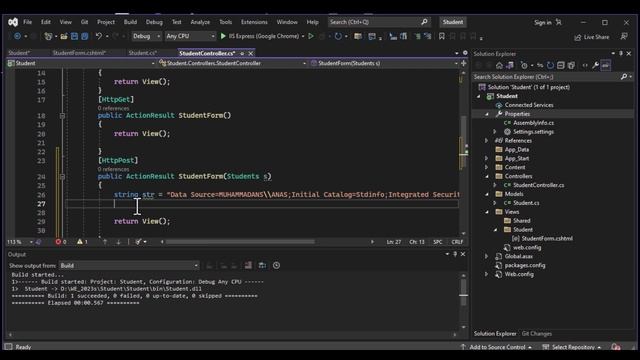
Task: Click the Properties wrench icon in Solution Explorer
Action: tap(596, 65)
